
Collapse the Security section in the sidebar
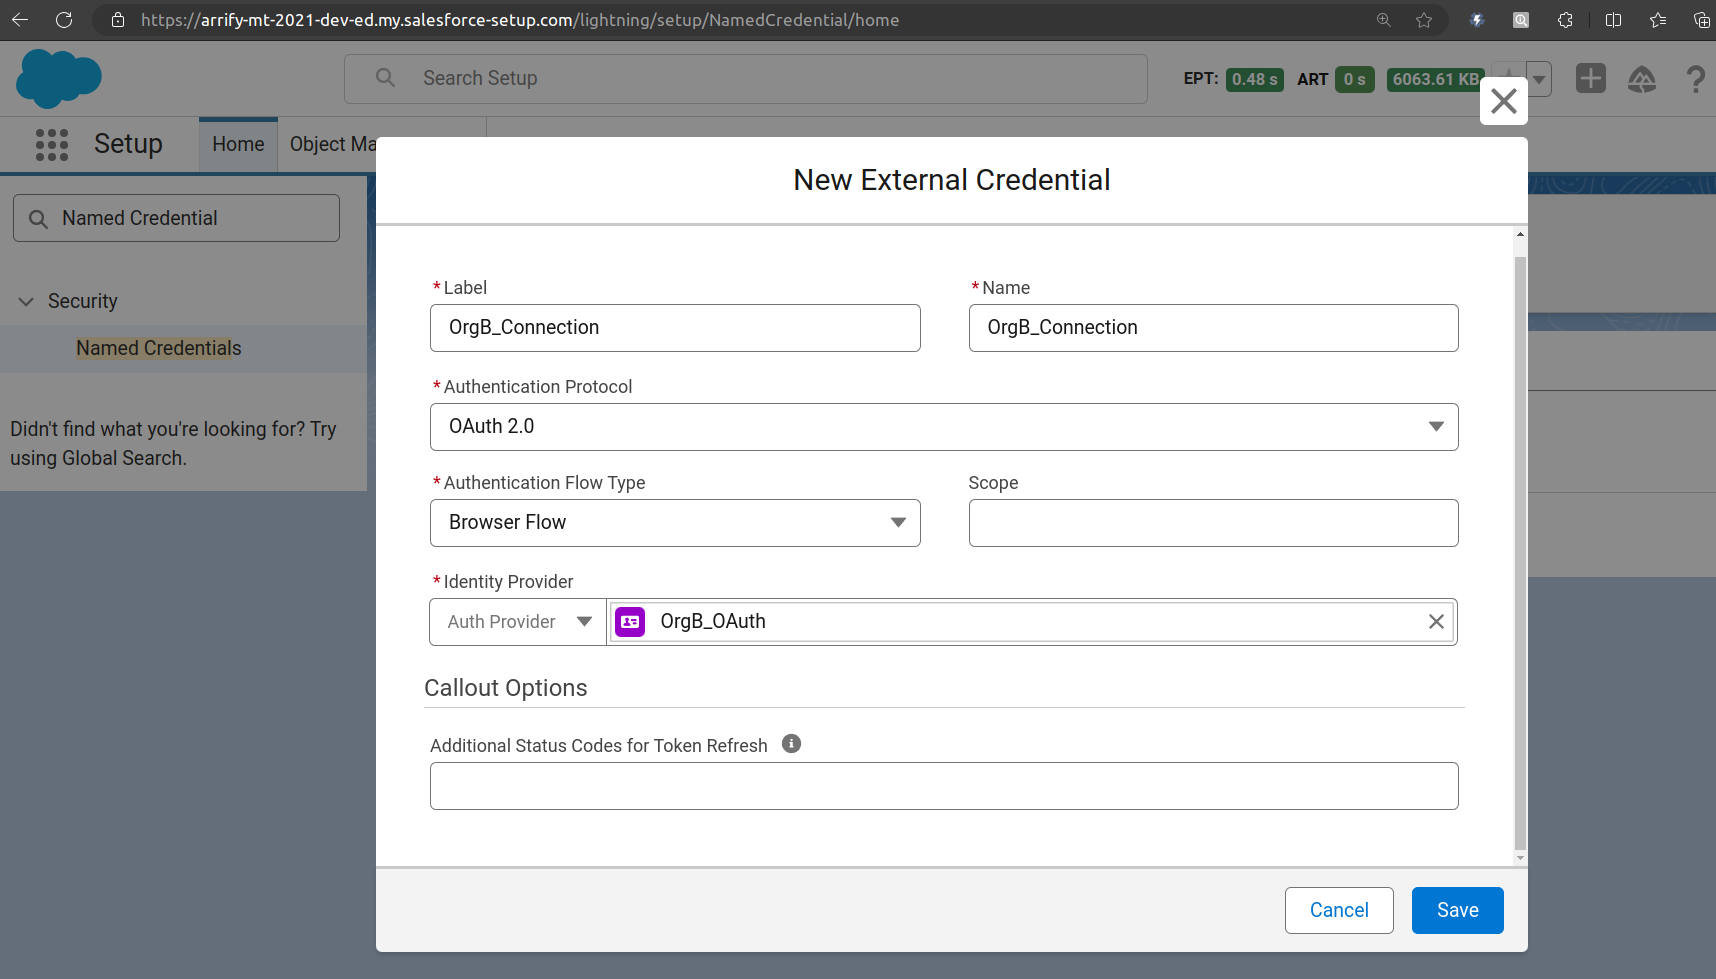25,301
